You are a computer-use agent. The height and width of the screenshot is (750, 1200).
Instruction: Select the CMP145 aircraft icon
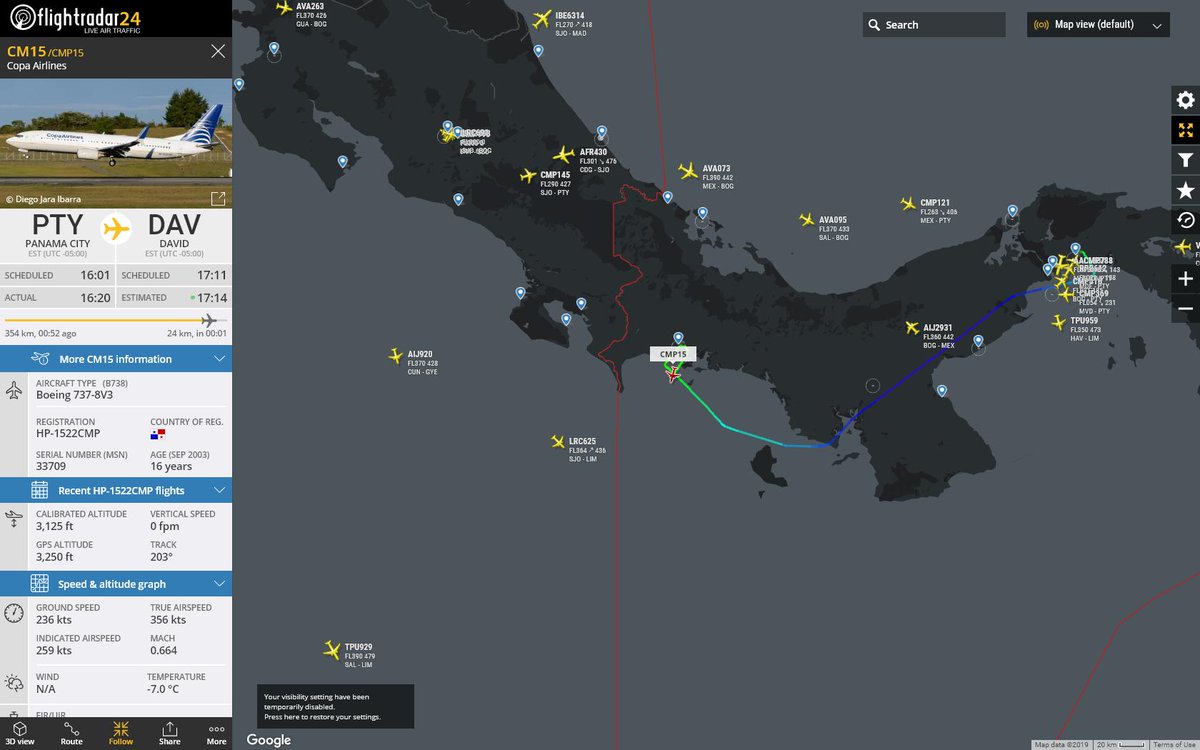click(528, 176)
